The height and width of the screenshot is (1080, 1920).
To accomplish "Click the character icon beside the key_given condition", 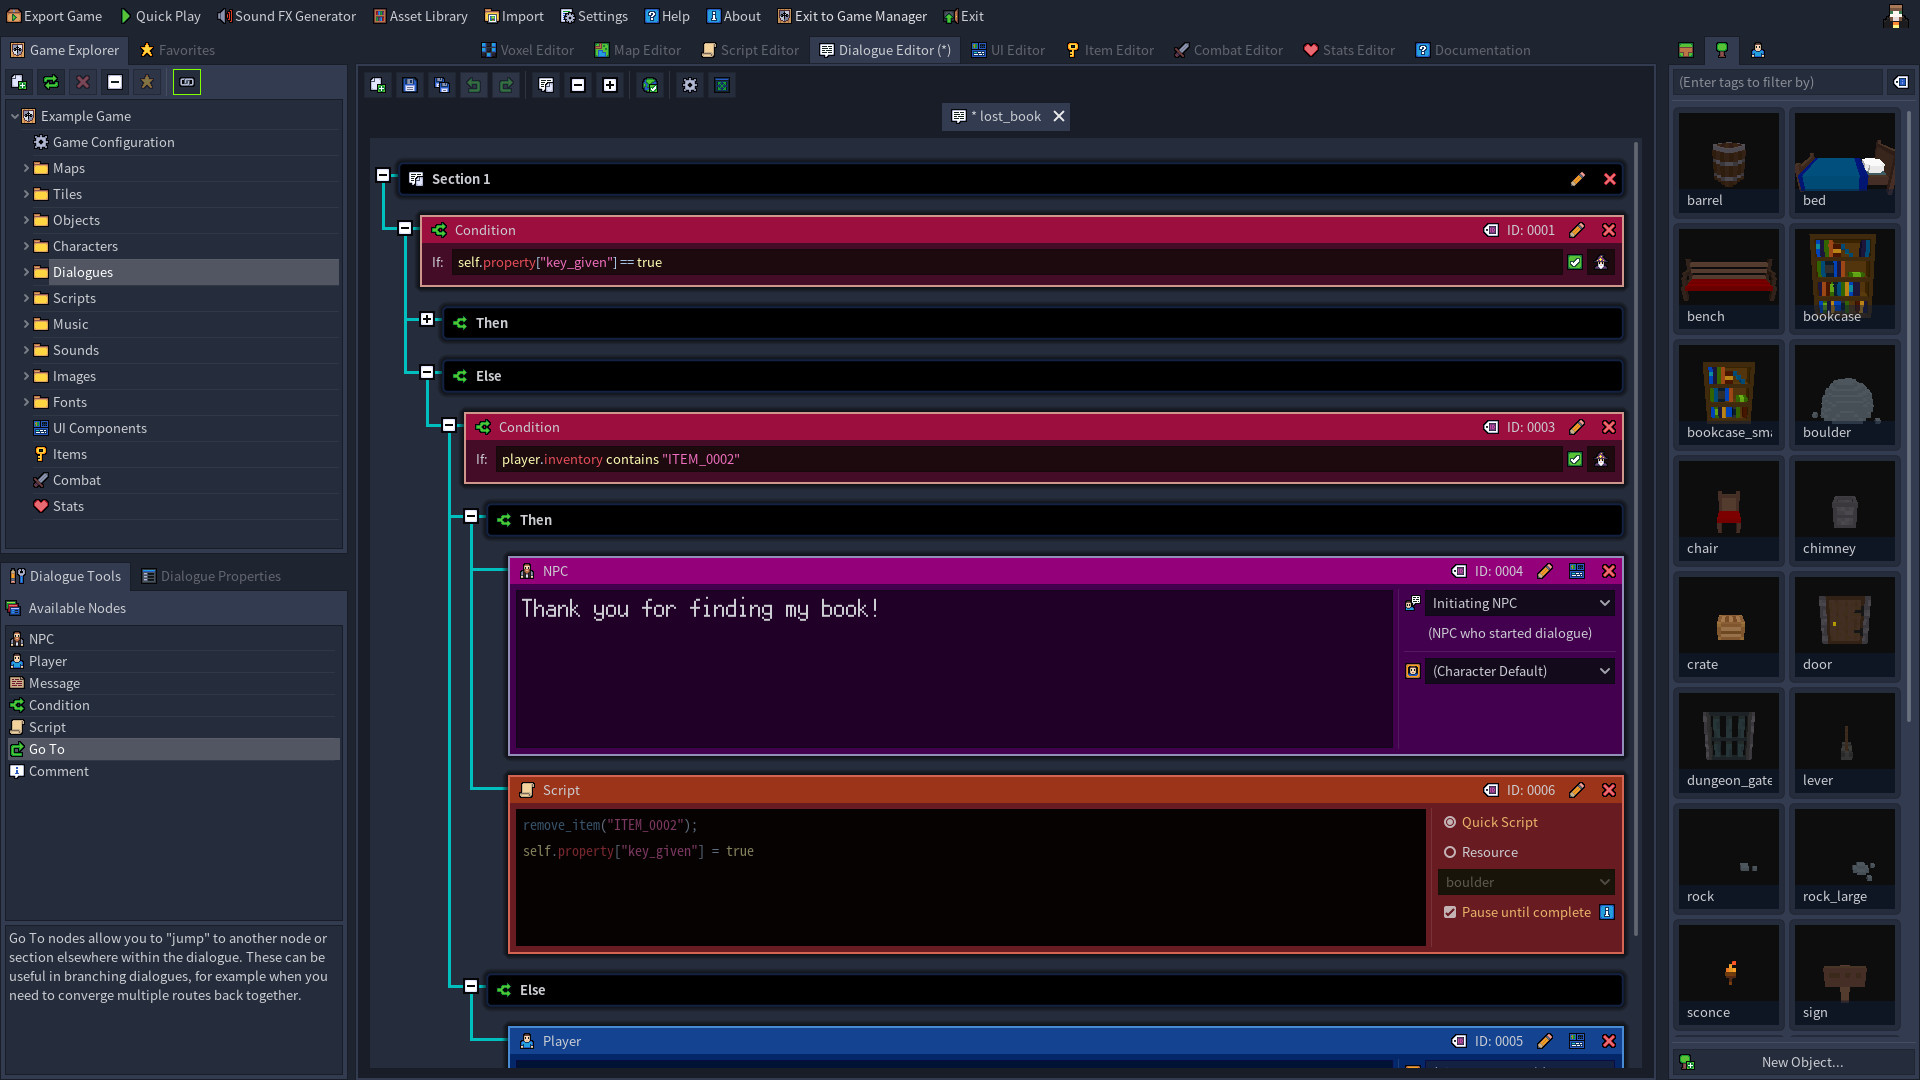I will click(x=1601, y=262).
